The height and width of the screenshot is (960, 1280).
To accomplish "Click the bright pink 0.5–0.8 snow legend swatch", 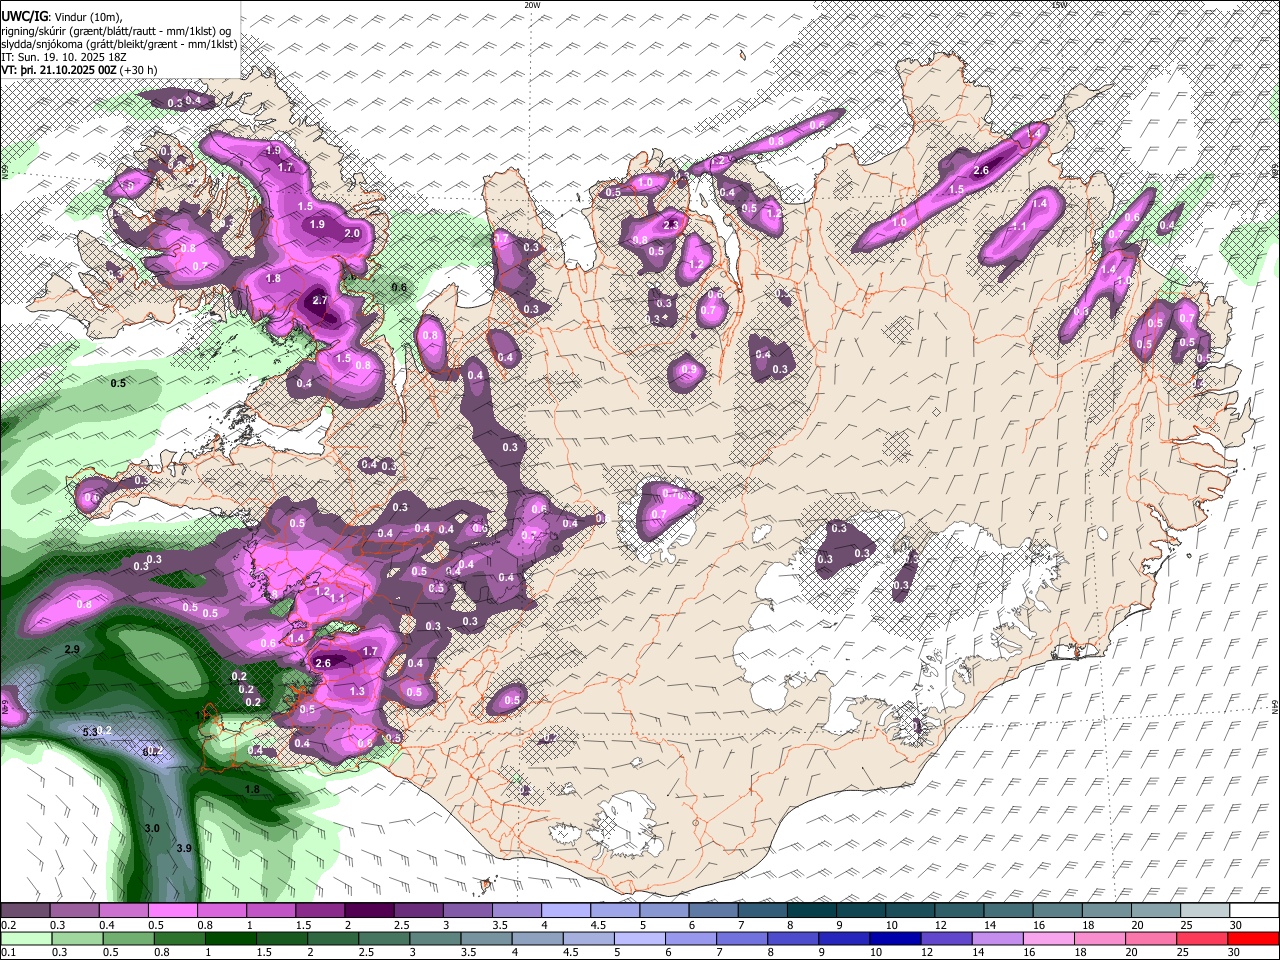I will pyautogui.click(x=173, y=910).
